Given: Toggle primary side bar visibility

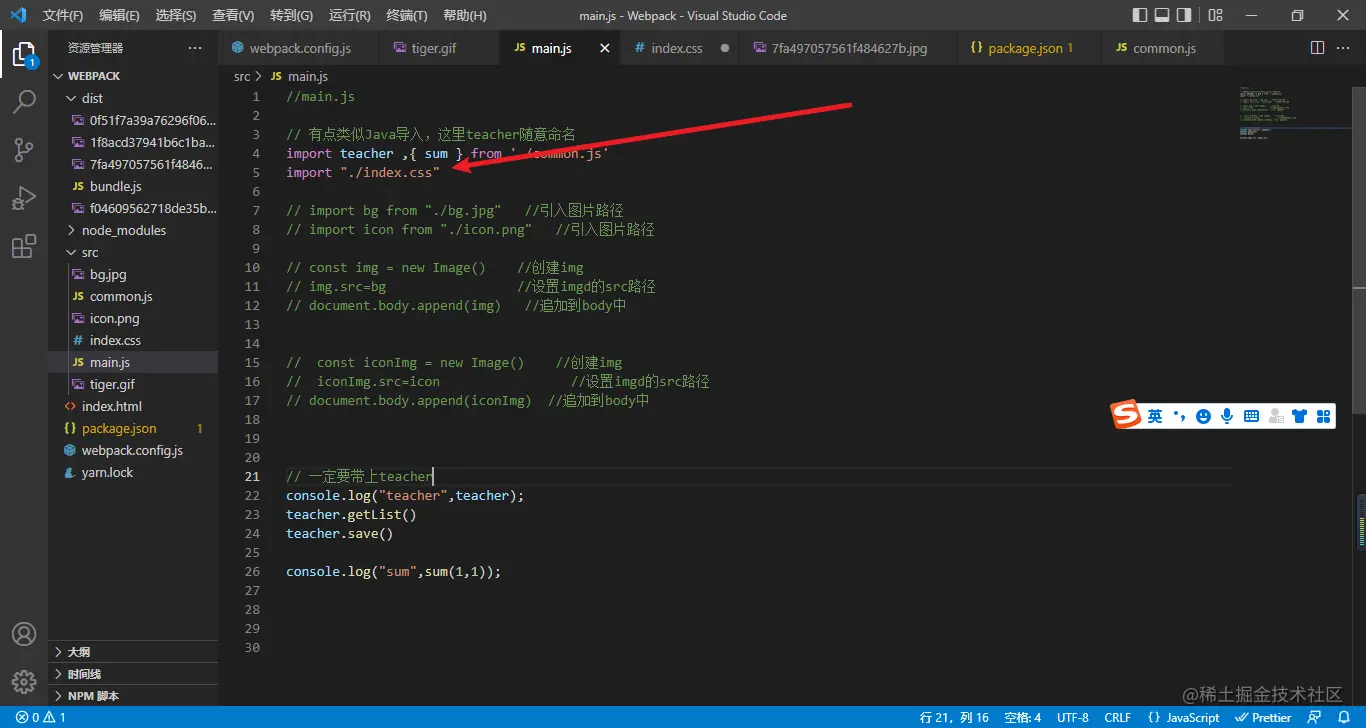Looking at the screenshot, I should [x=1140, y=15].
